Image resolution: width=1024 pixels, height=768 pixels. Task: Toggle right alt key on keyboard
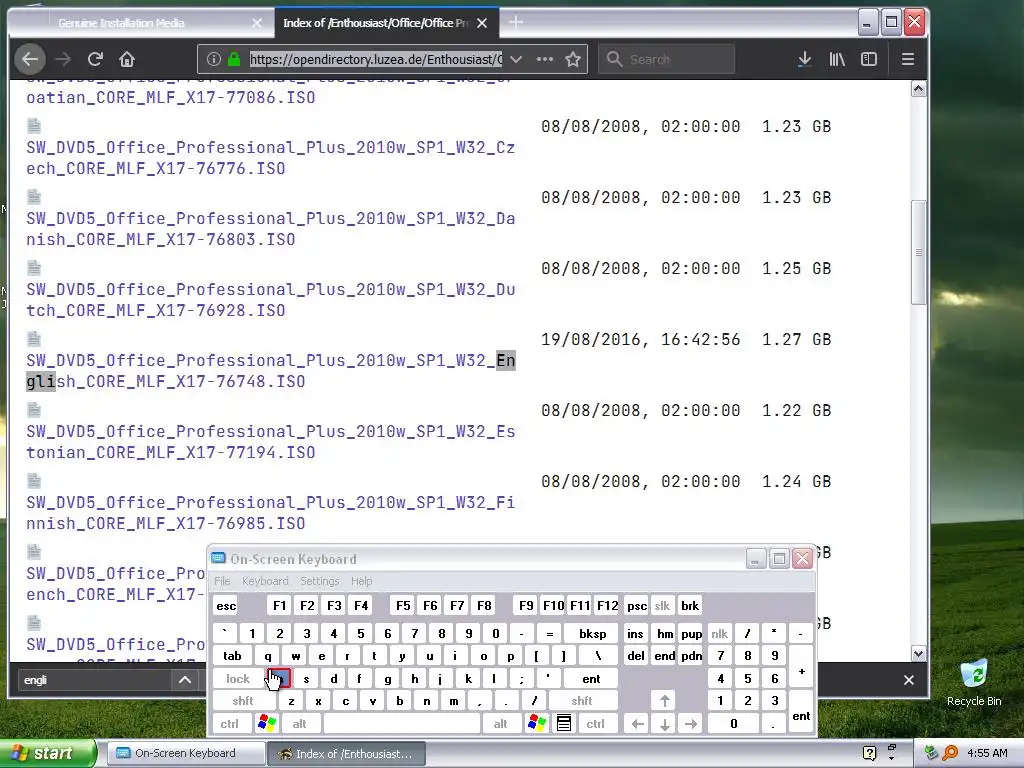pos(500,724)
